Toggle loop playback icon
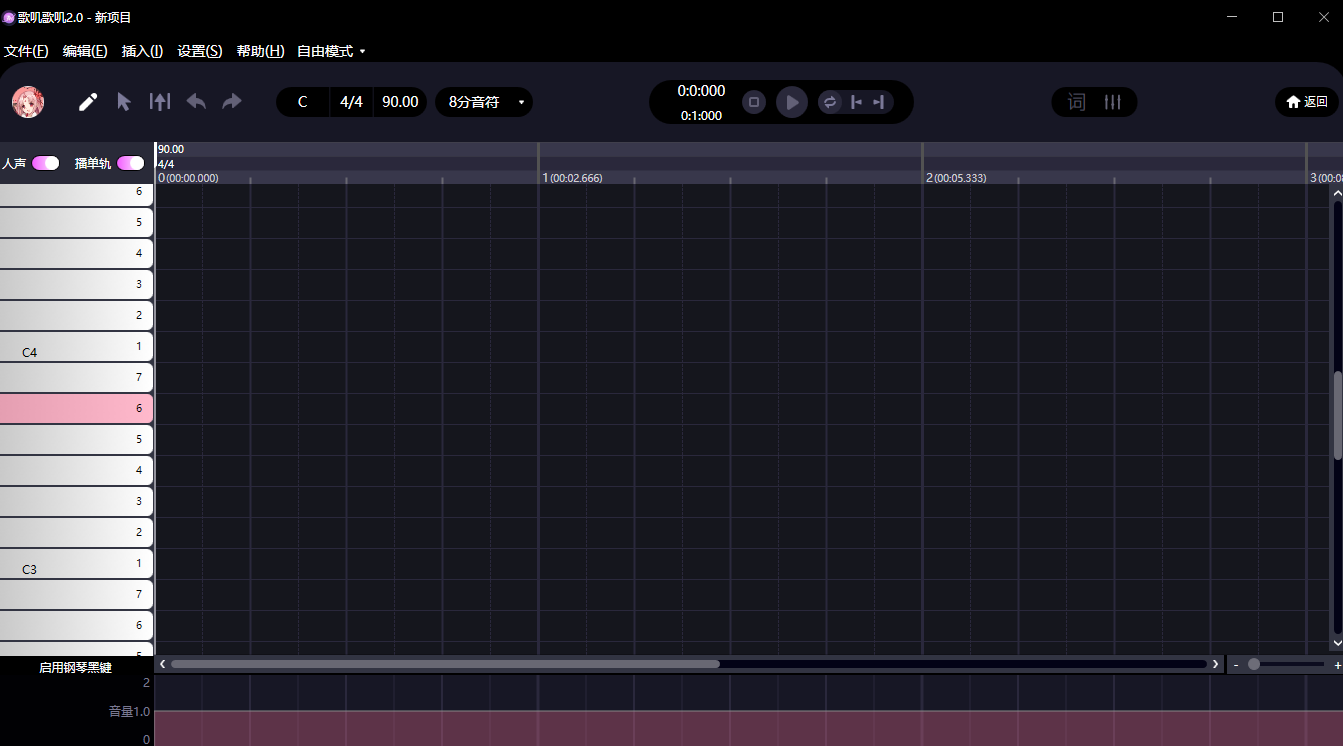Image resolution: width=1343 pixels, height=746 pixels. (x=829, y=102)
